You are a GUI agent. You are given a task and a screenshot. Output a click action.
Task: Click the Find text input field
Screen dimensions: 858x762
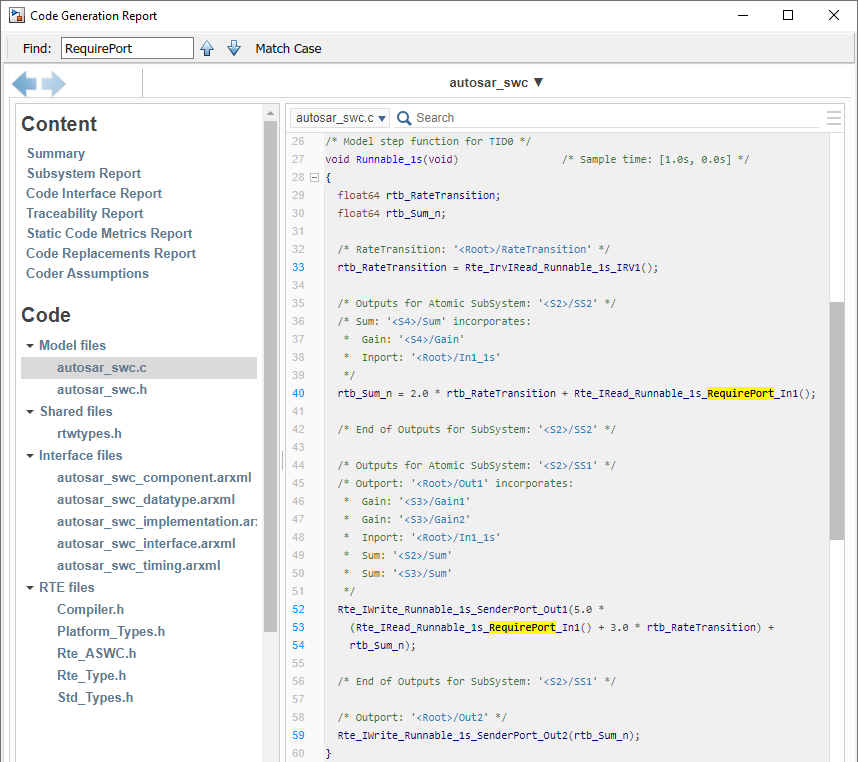pos(127,48)
